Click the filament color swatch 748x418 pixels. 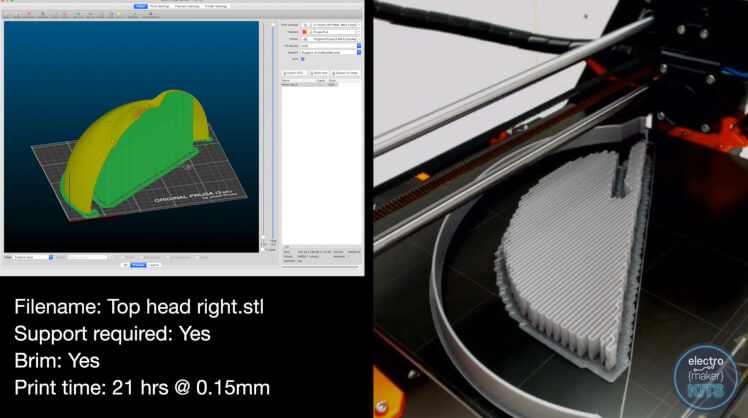tap(305, 32)
